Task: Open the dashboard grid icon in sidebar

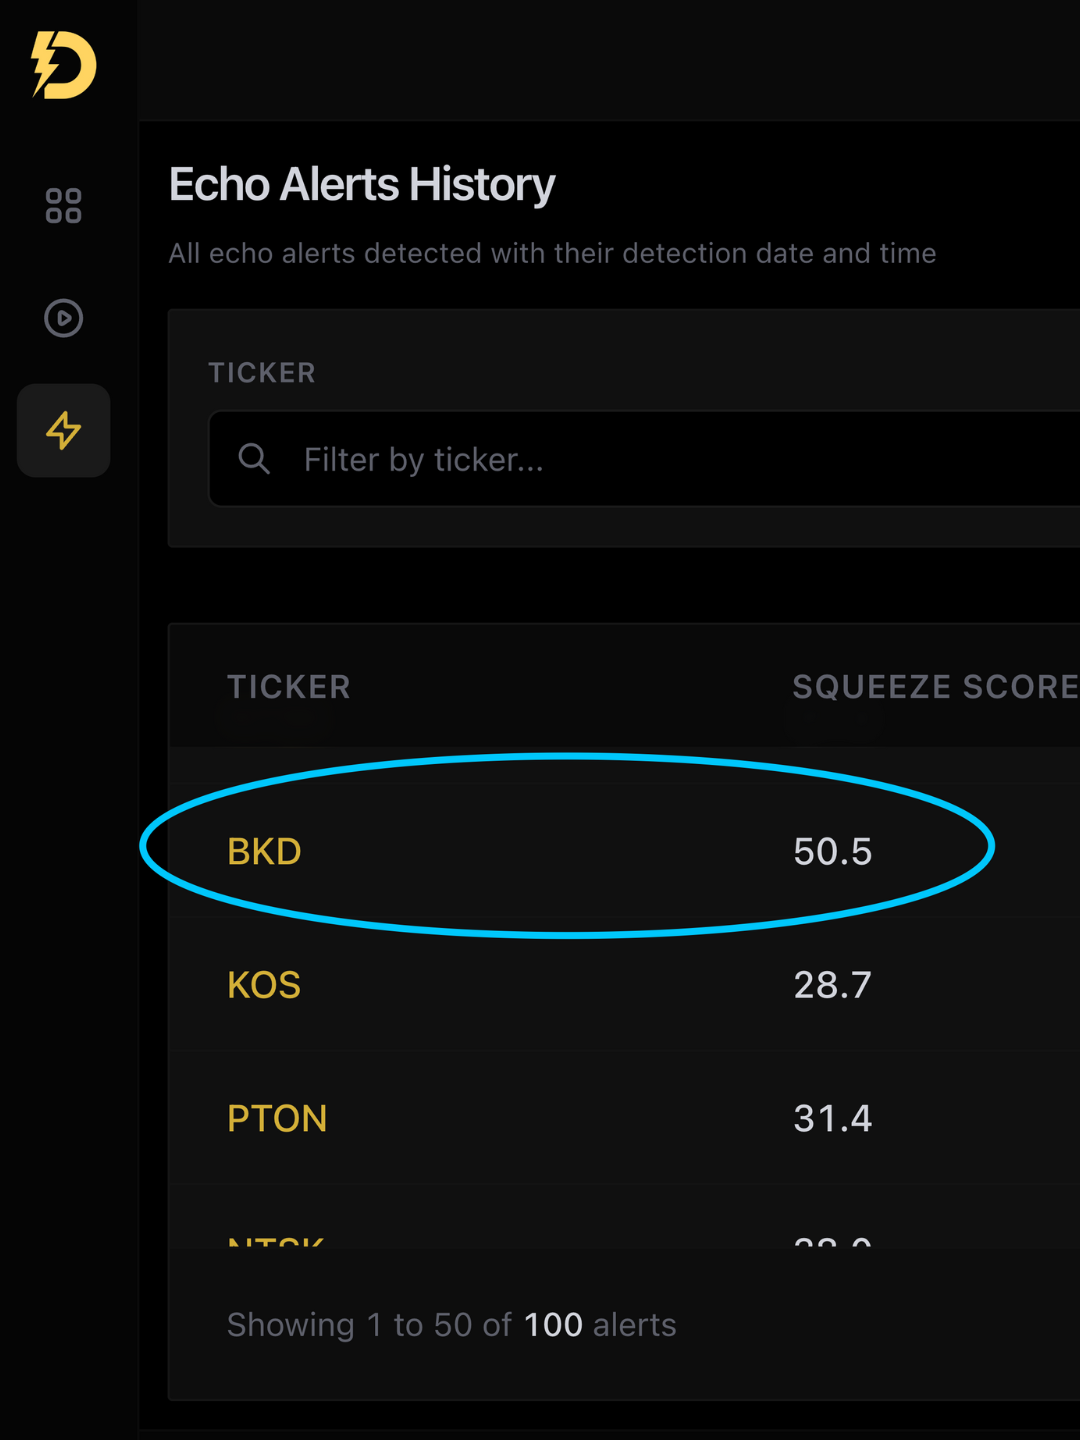Action: point(63,206)
